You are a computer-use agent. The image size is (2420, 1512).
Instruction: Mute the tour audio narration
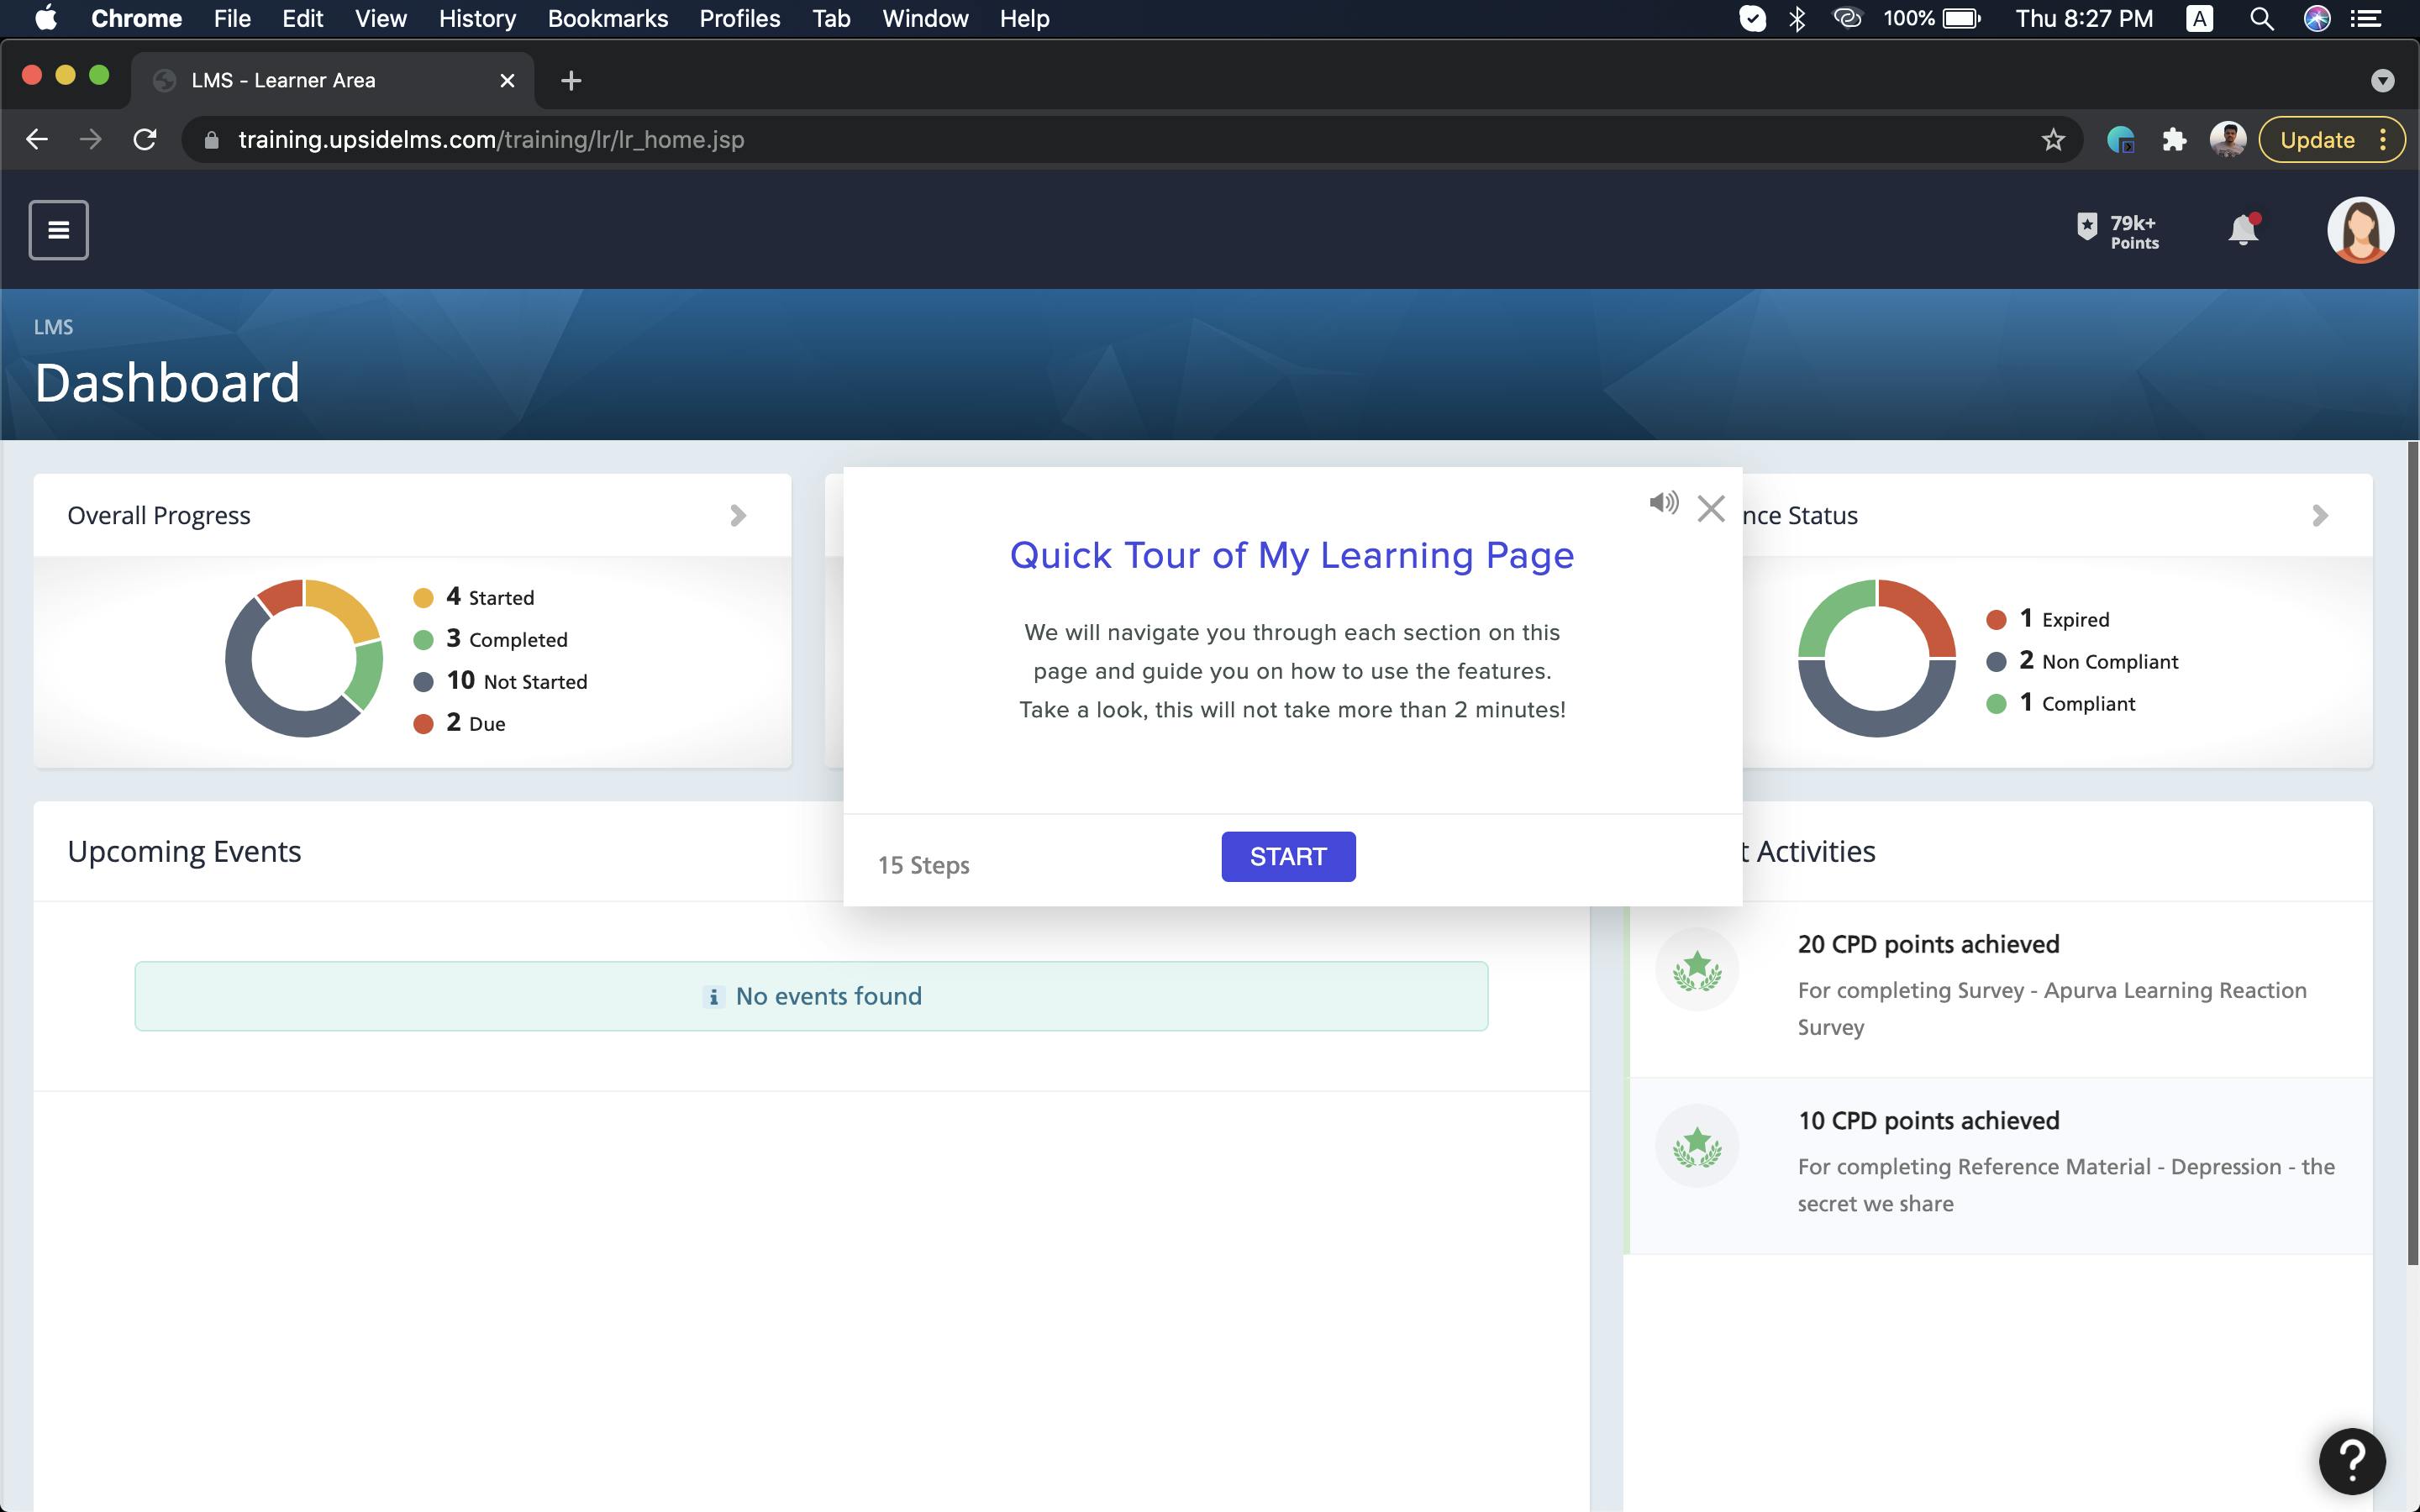point(1663,505)
